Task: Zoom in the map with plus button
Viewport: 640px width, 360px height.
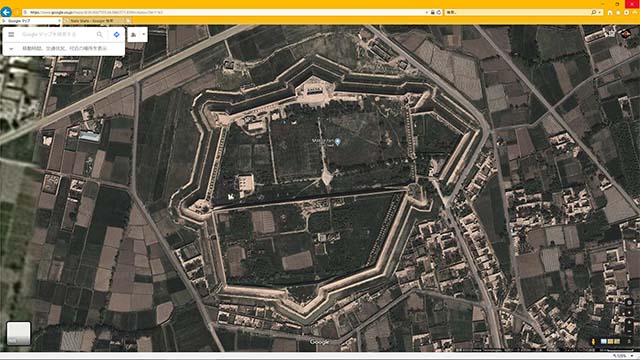Action: (629, 323)
